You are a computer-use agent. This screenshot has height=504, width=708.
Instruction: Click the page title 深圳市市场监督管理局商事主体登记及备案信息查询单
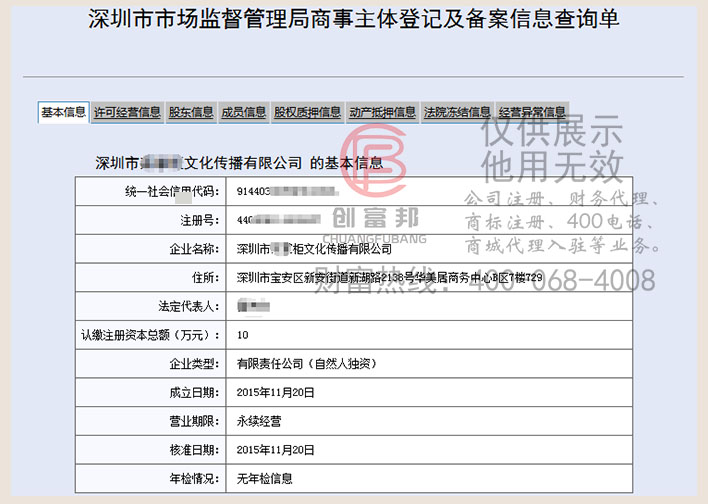coord(354,19)
